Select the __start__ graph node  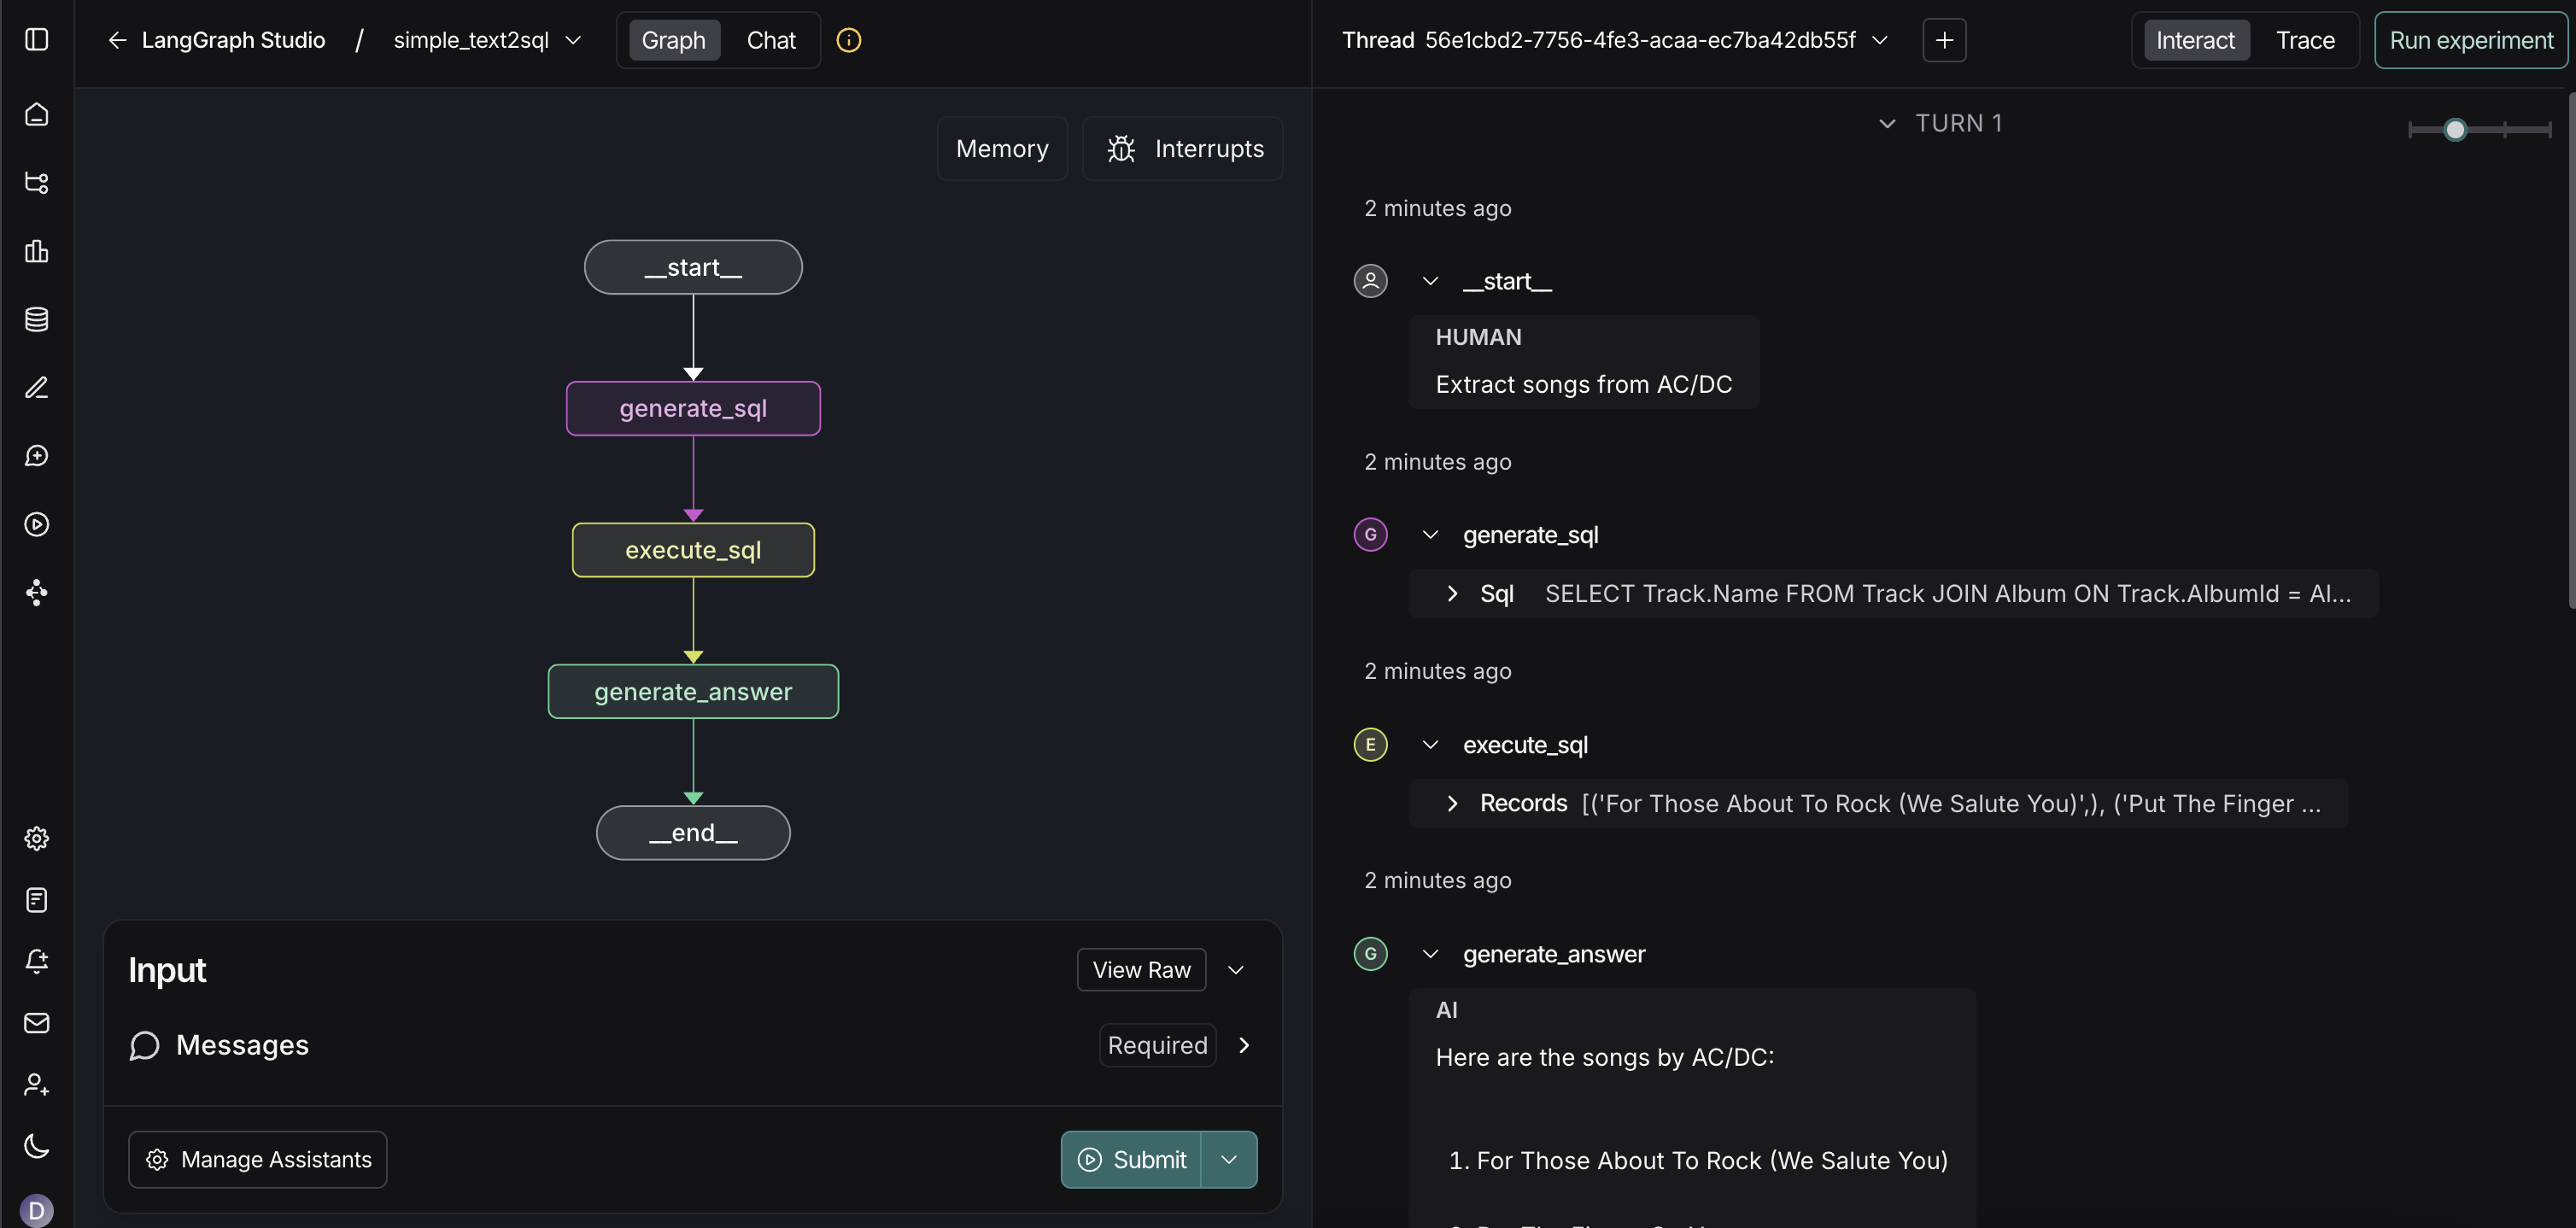pos(693,267)
